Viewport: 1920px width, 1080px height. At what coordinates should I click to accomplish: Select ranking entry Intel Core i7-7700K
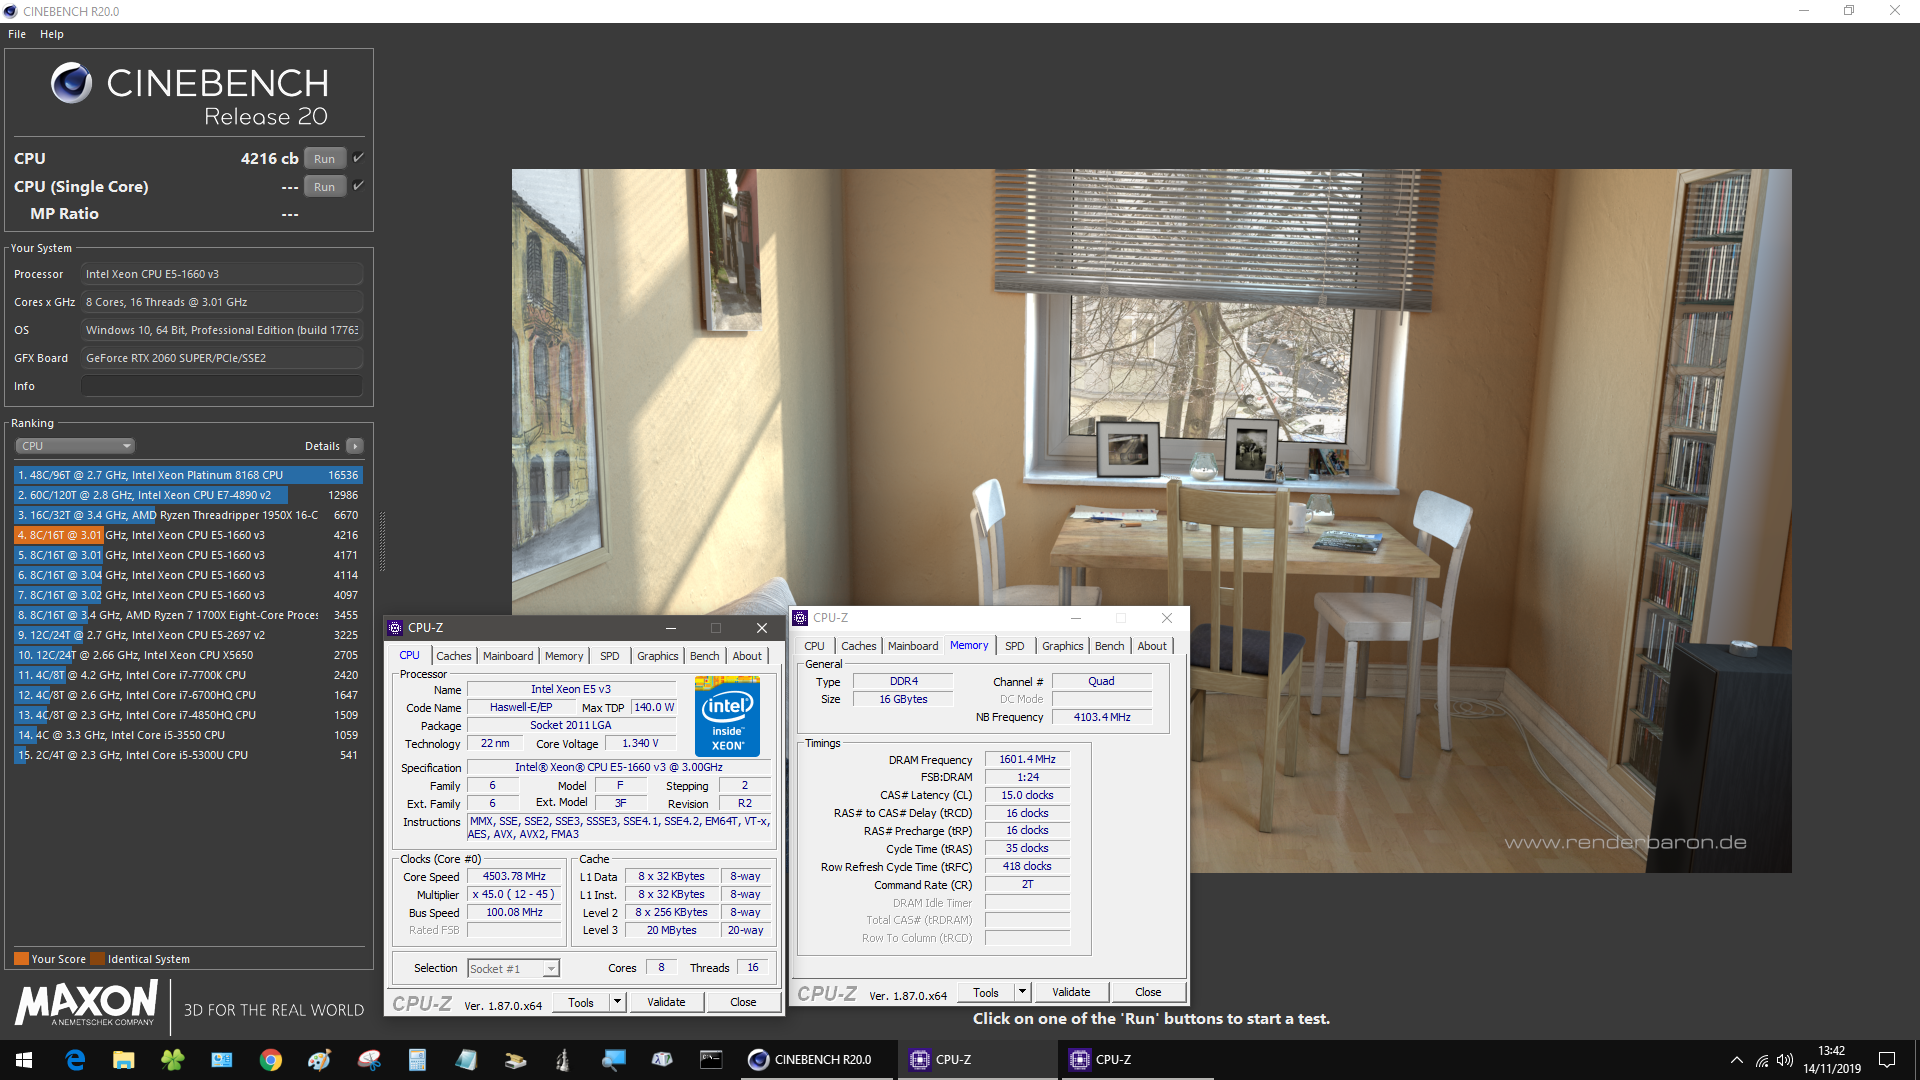tap(188, 675)
